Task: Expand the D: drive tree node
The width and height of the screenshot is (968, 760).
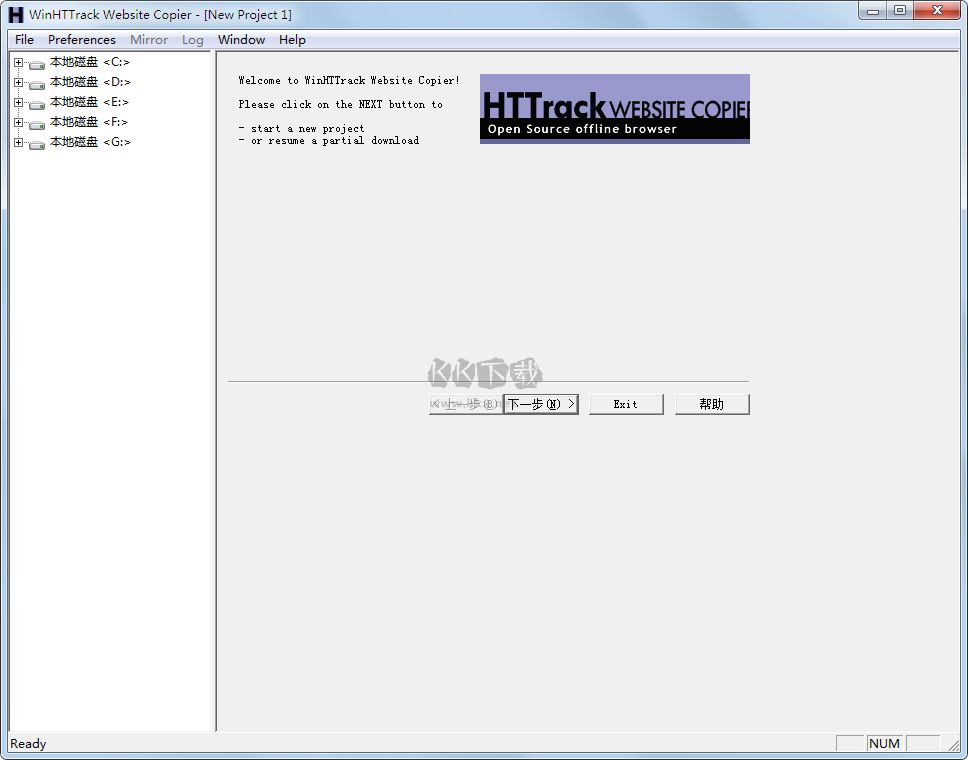Action: 19,82
